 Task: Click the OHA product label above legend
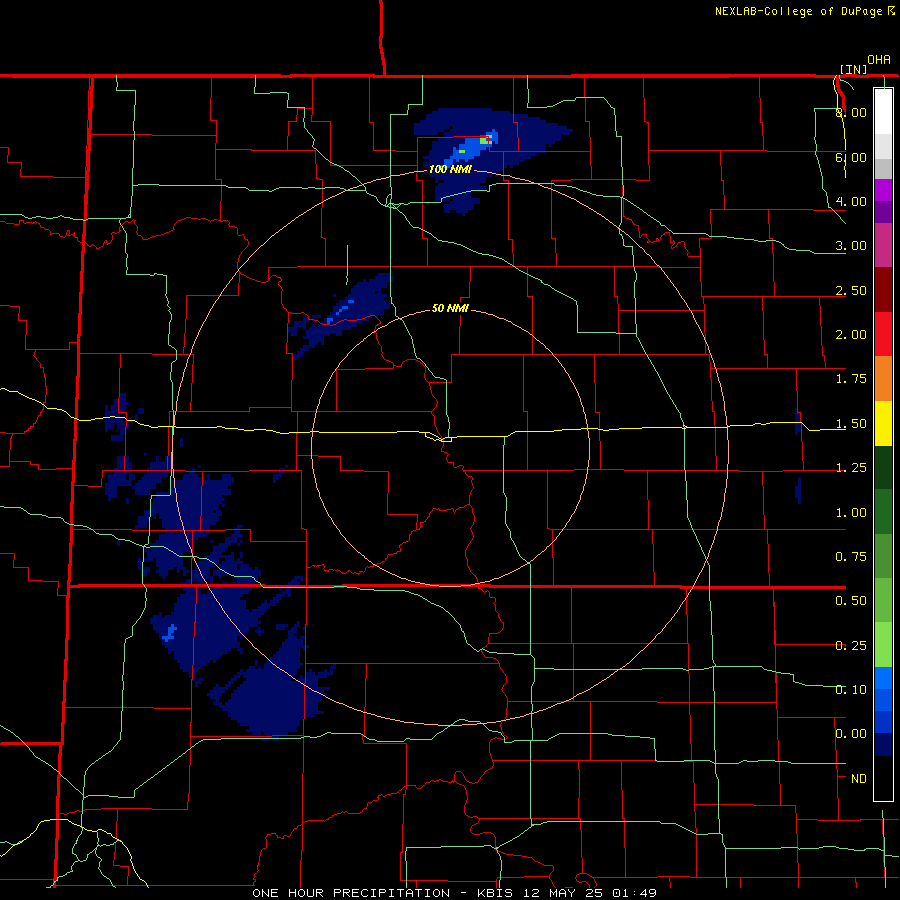879,60
